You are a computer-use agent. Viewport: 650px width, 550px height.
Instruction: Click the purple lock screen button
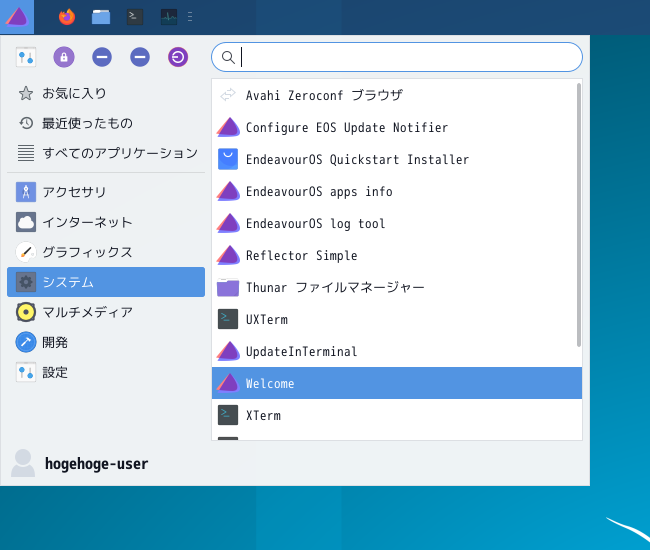(64, 57)
